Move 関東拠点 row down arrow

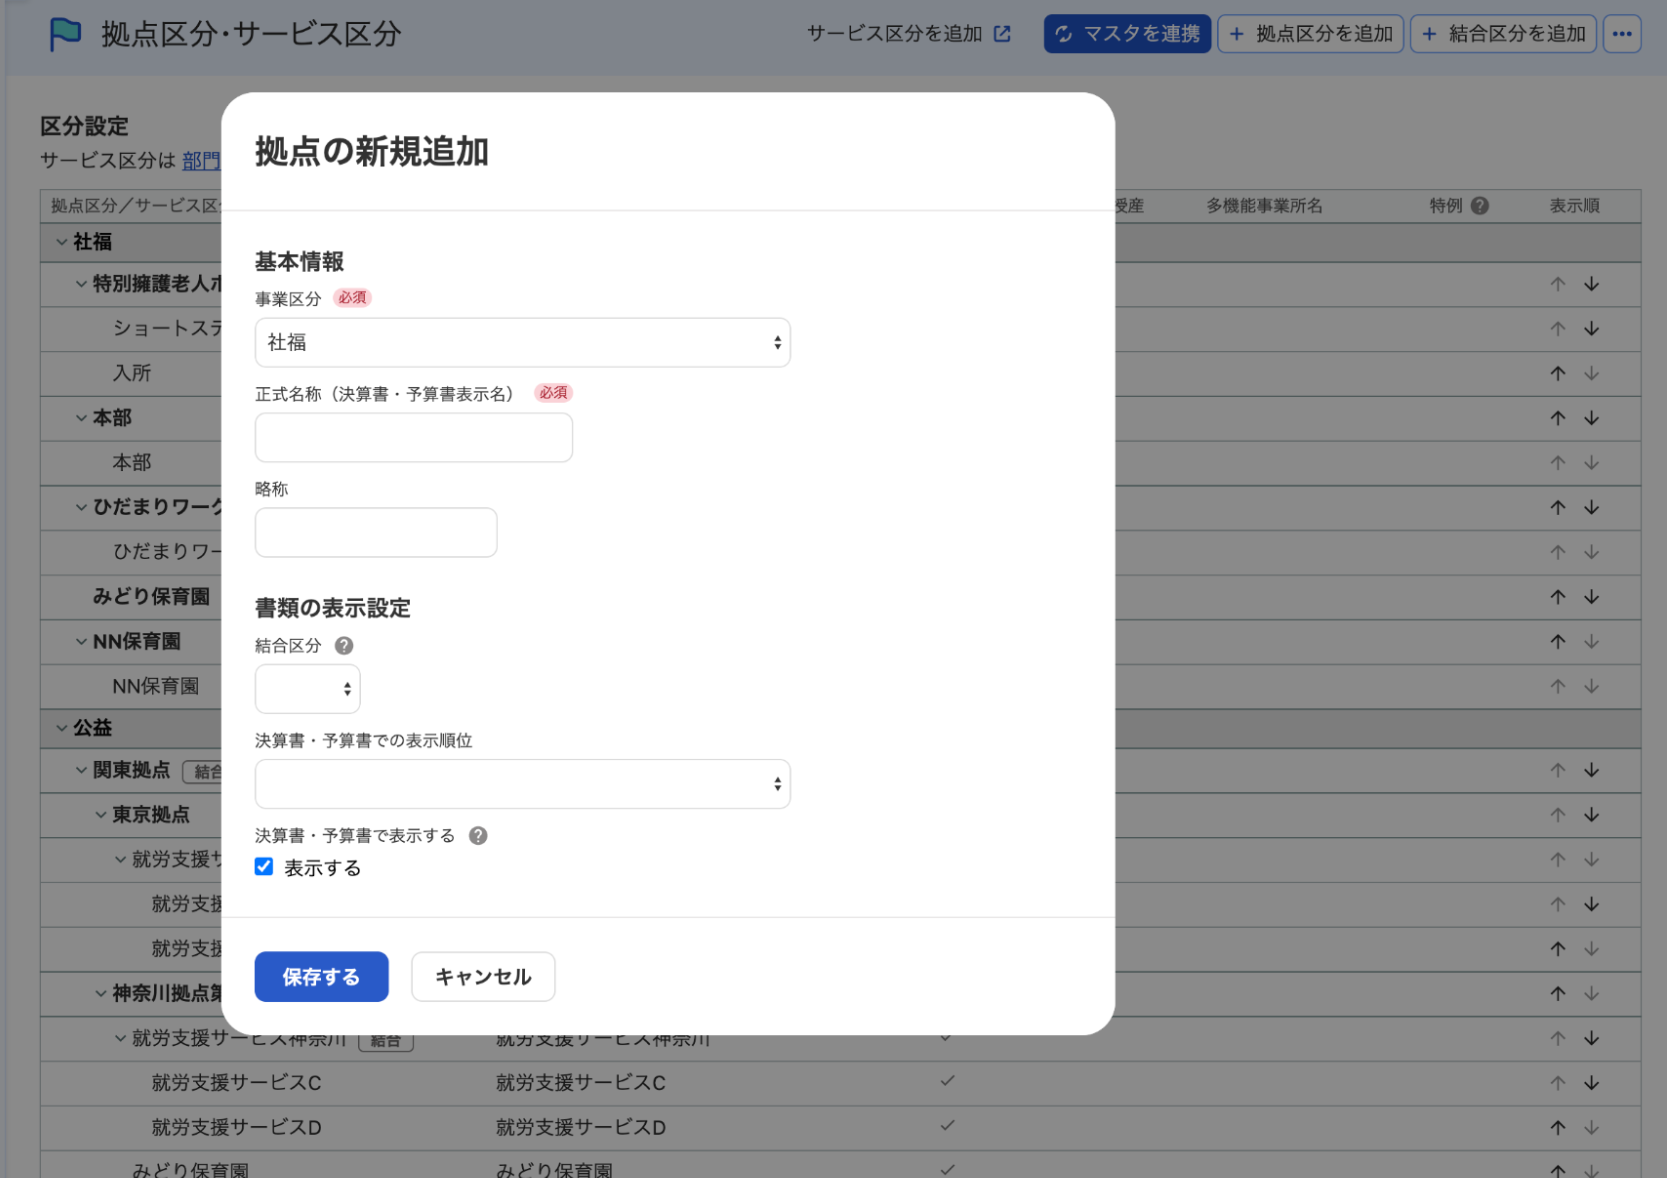click(1592, 771)
